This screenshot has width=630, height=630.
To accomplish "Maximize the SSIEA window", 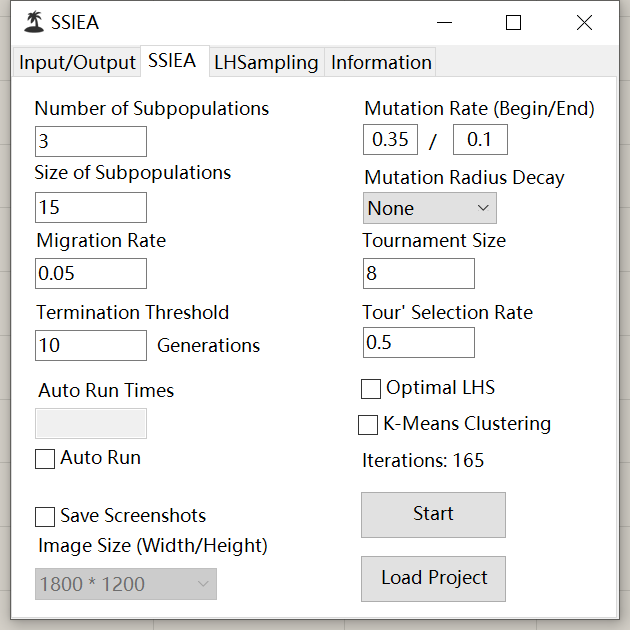I will pyautogui.click(x=513, y=22).
